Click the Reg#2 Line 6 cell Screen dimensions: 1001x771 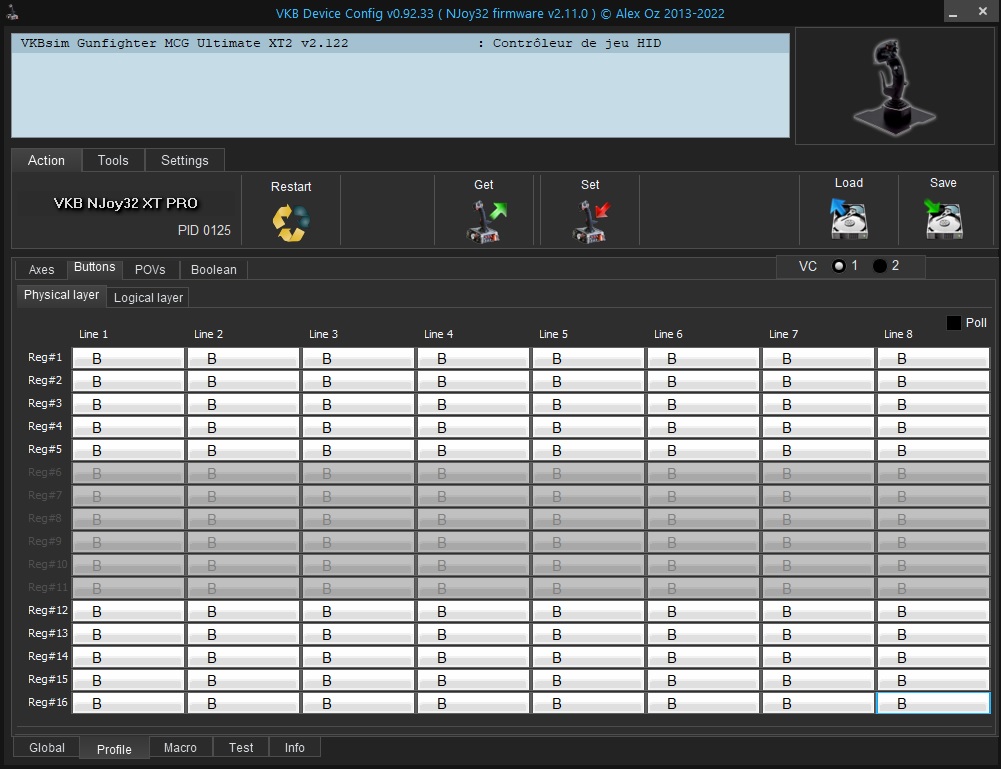703,381
